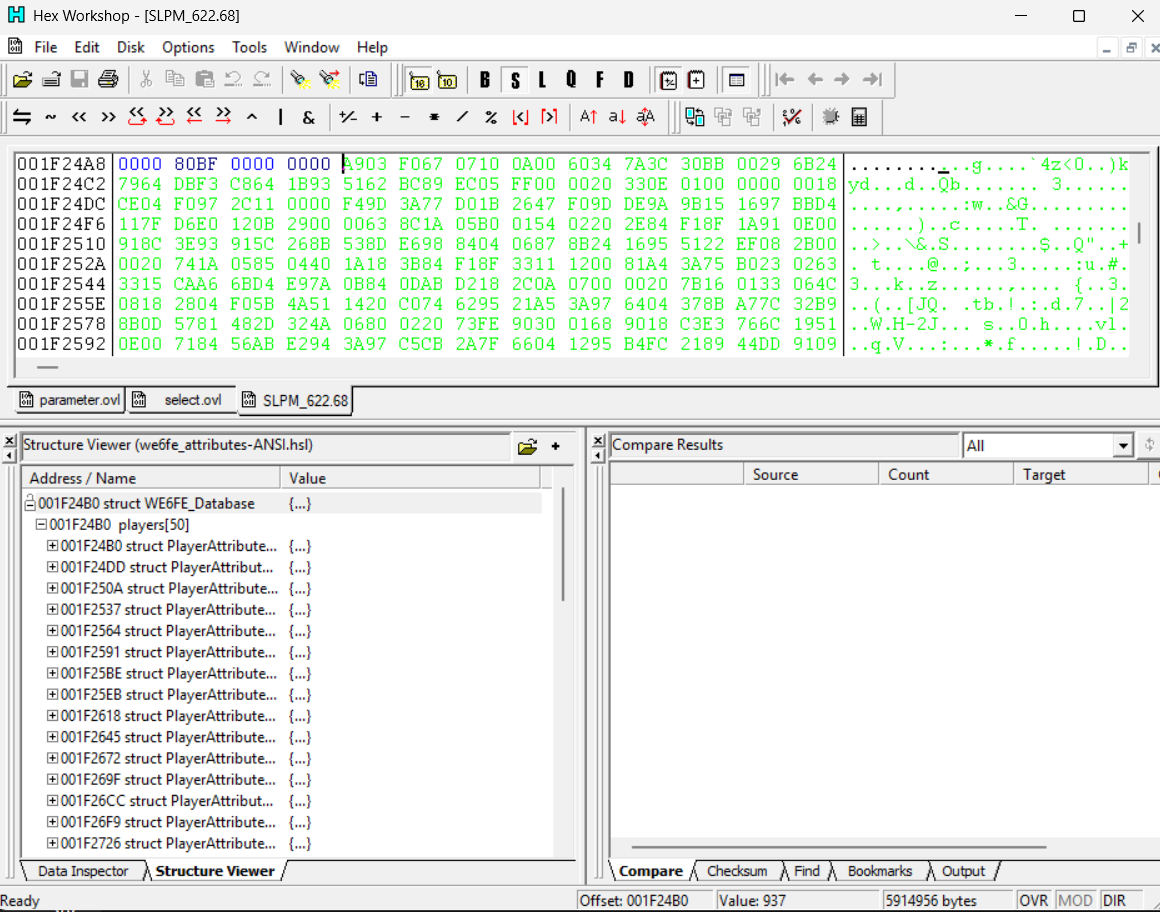Screen dimensions: 1160x912
Task: Collapse the players[50] array node
Action: pos(41,524)
